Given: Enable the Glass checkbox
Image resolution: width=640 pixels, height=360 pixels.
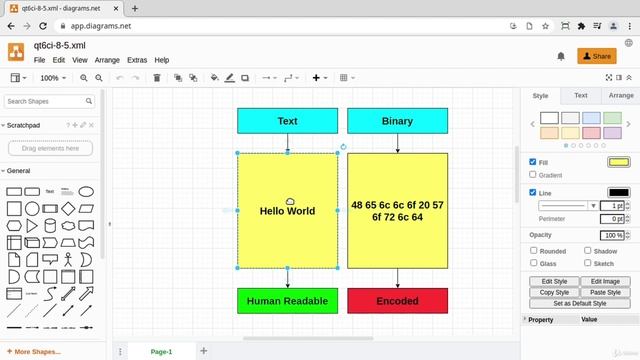Looking at the screenshot, I should pyautogui.click(x=533, y=263).
